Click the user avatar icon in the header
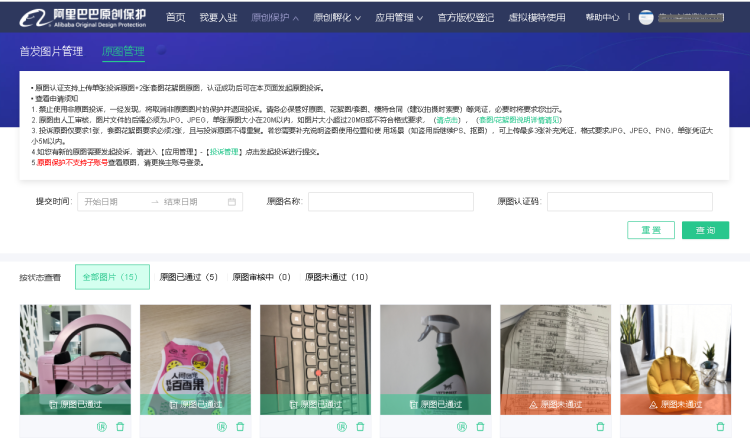Screen dimensions: 750x448 [646, 17]
